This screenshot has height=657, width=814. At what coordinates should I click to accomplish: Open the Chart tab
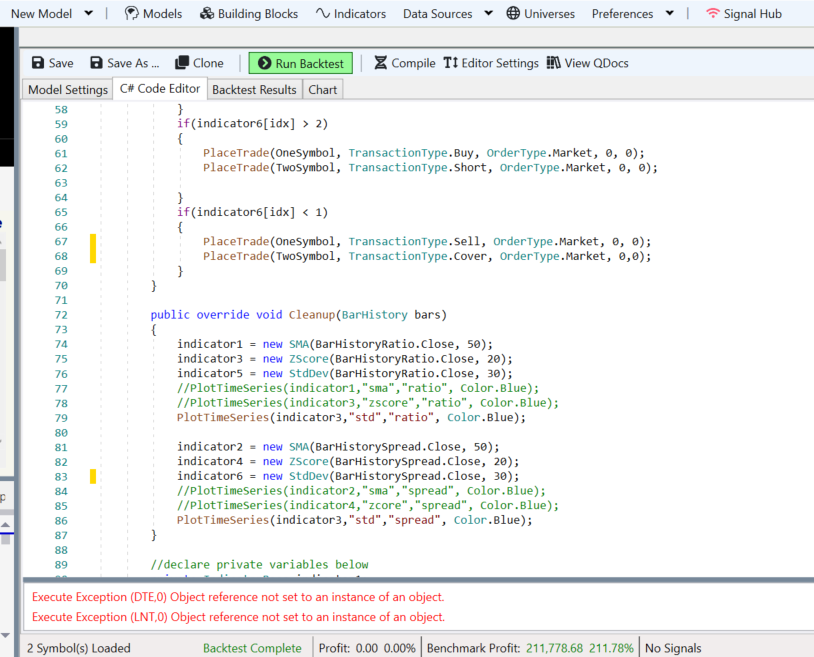323,90
